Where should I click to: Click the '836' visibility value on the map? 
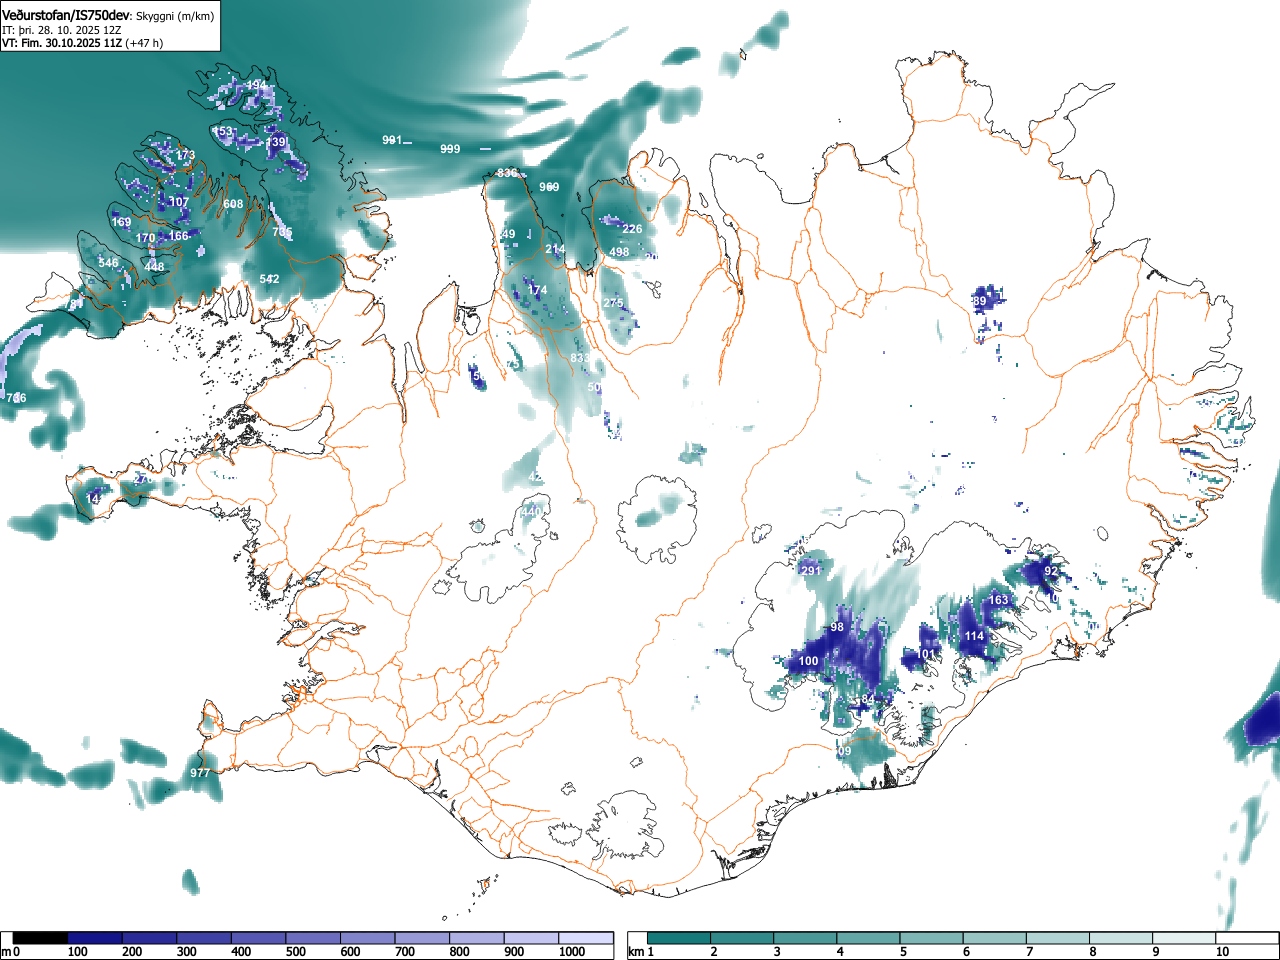(508, 173)
